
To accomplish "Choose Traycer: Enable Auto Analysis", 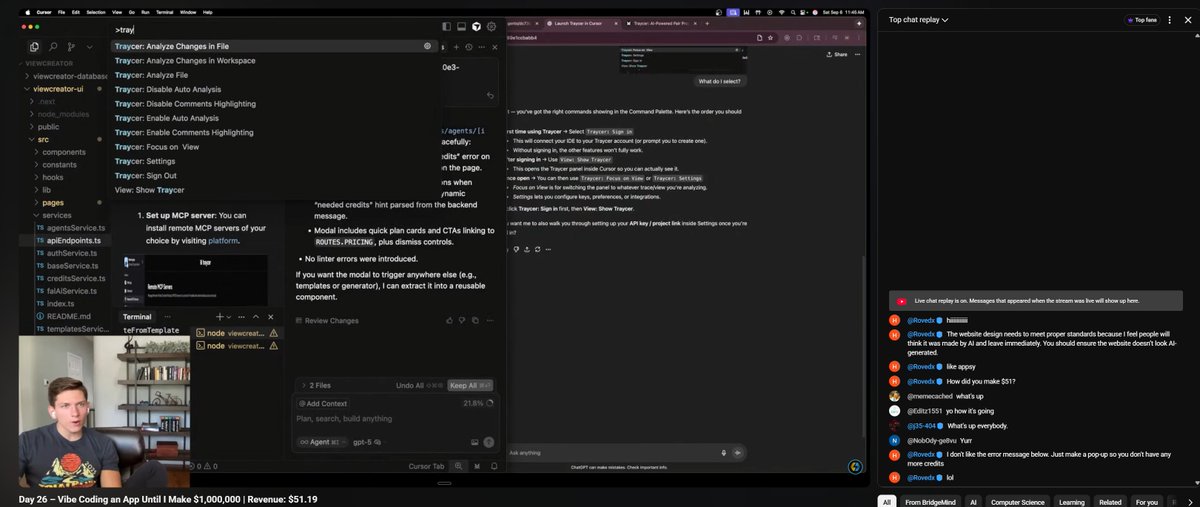I will (274, 118).
